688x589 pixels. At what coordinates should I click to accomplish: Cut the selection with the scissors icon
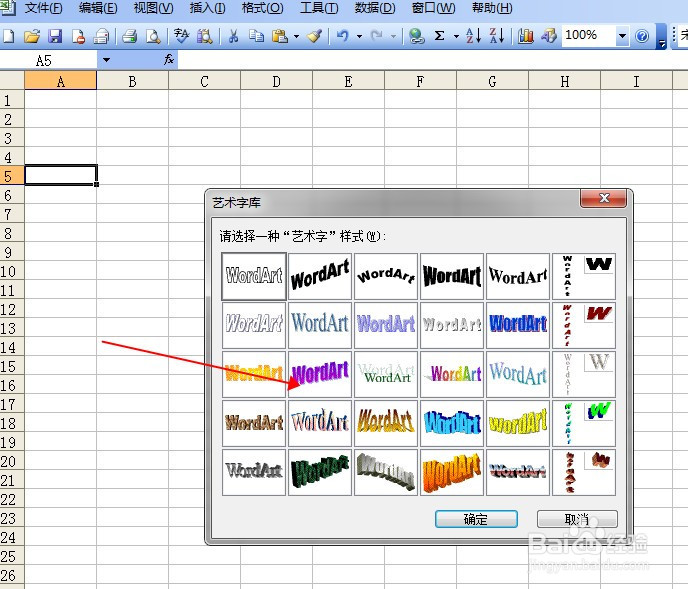pos(233,36)
